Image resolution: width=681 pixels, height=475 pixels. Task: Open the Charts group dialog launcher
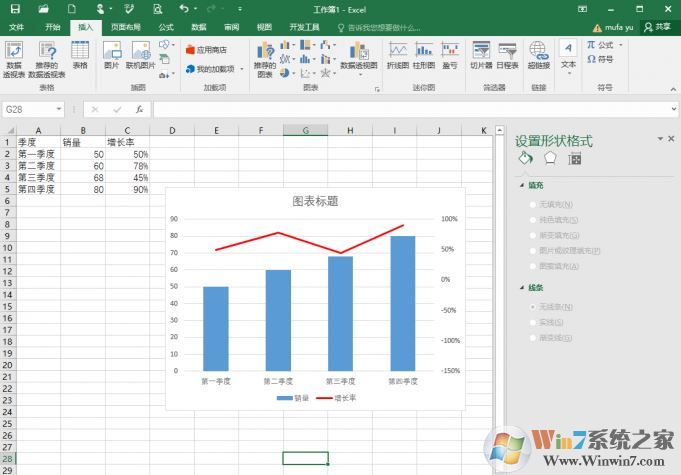[x=377, y=89]
